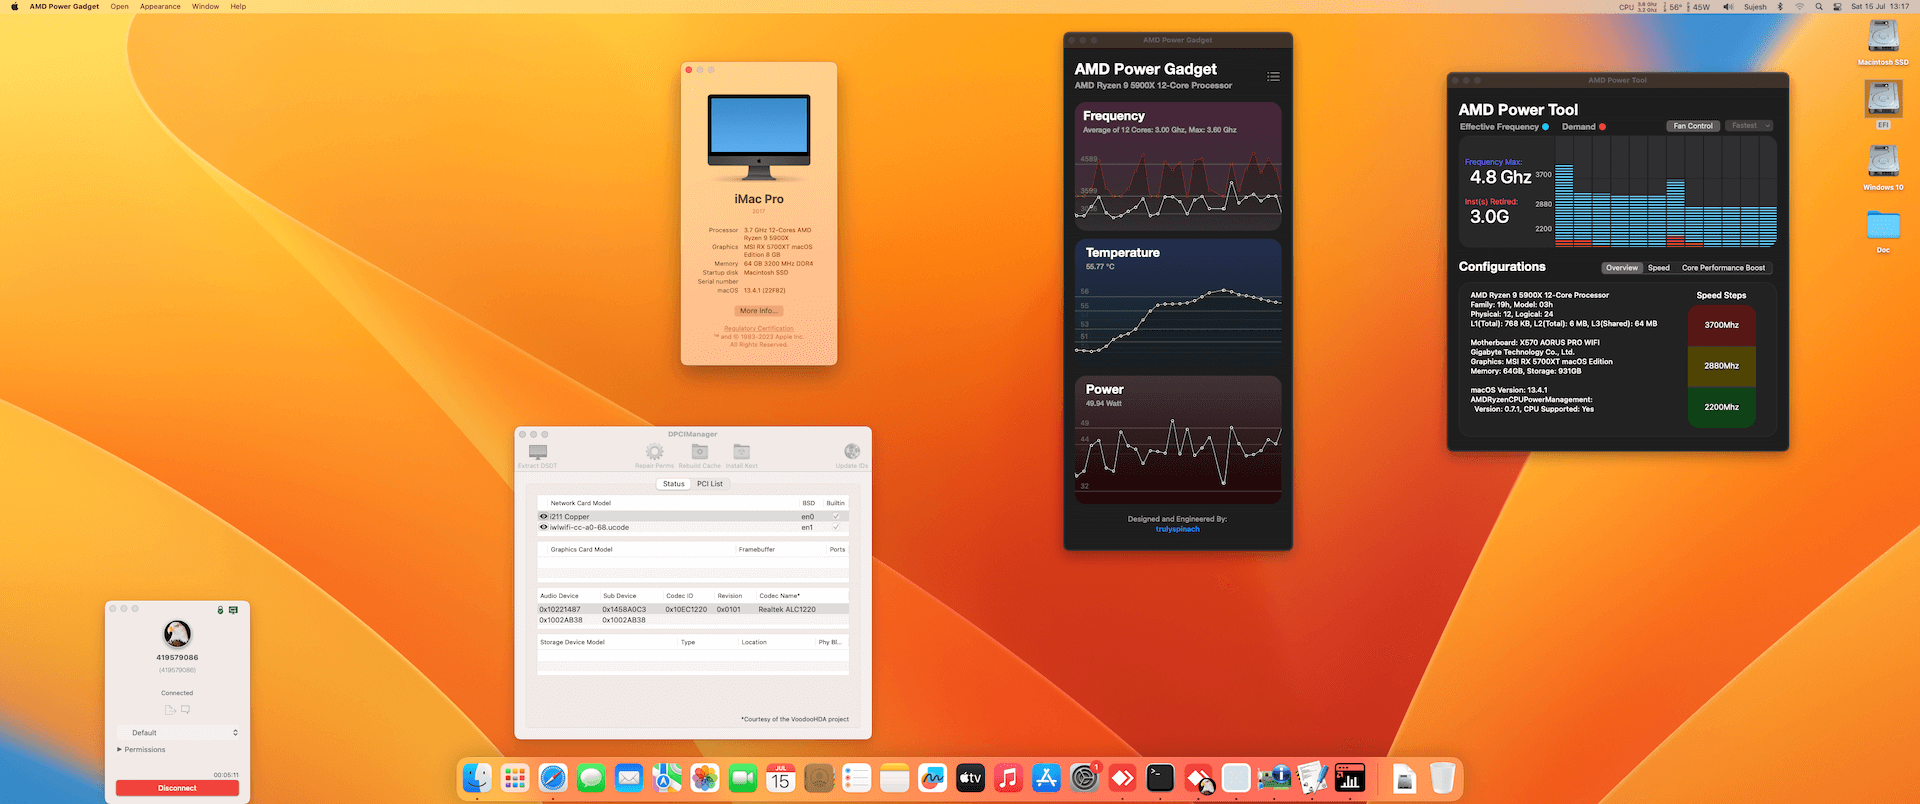Select Overview tab in AMD Power Tool
1920x804 pixels.
[1622, 268]
